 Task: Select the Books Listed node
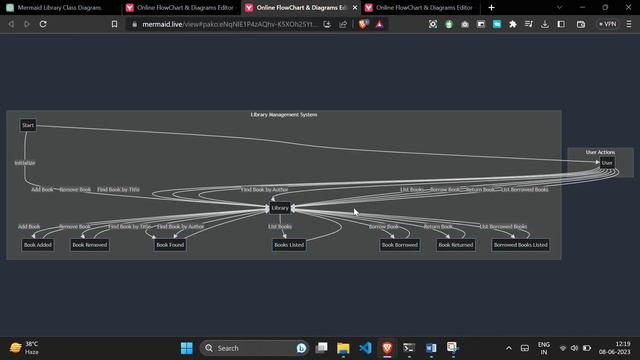point(289,245)
